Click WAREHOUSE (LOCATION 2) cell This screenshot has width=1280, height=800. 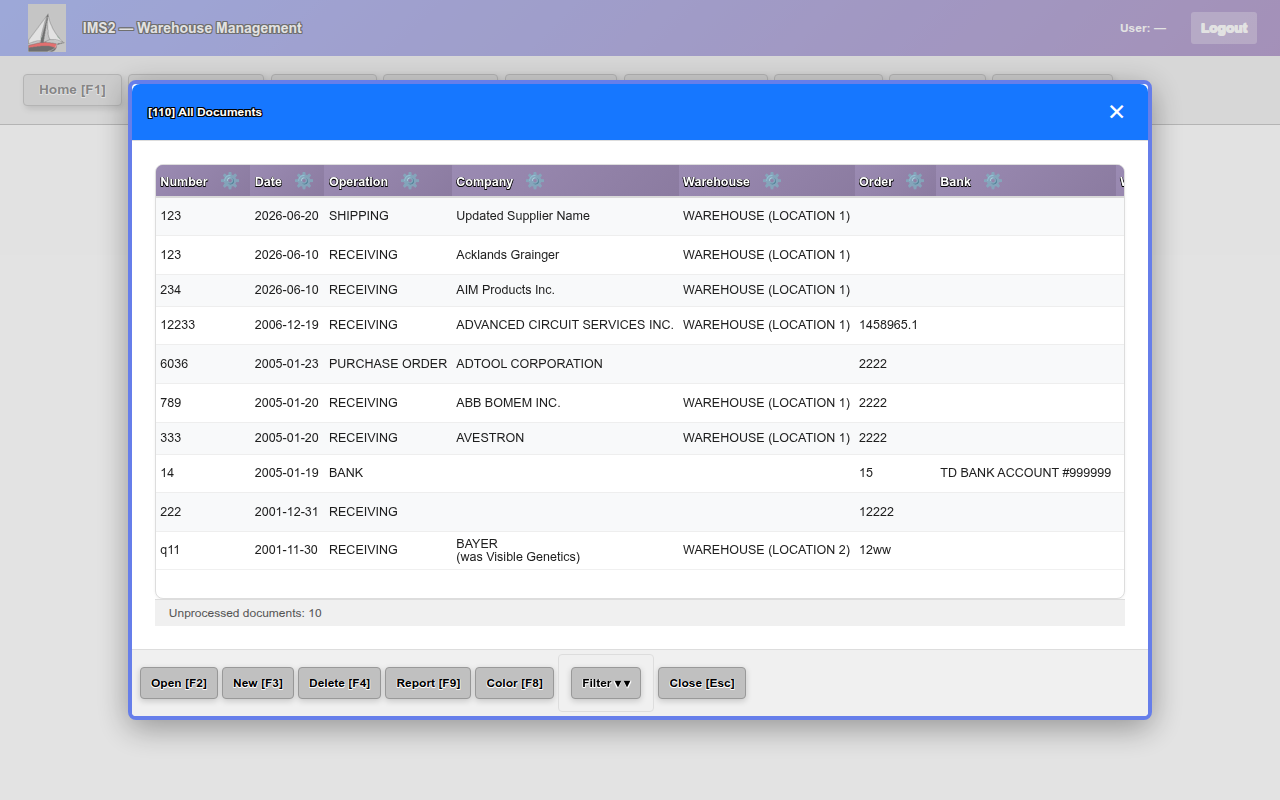point(766,550)
